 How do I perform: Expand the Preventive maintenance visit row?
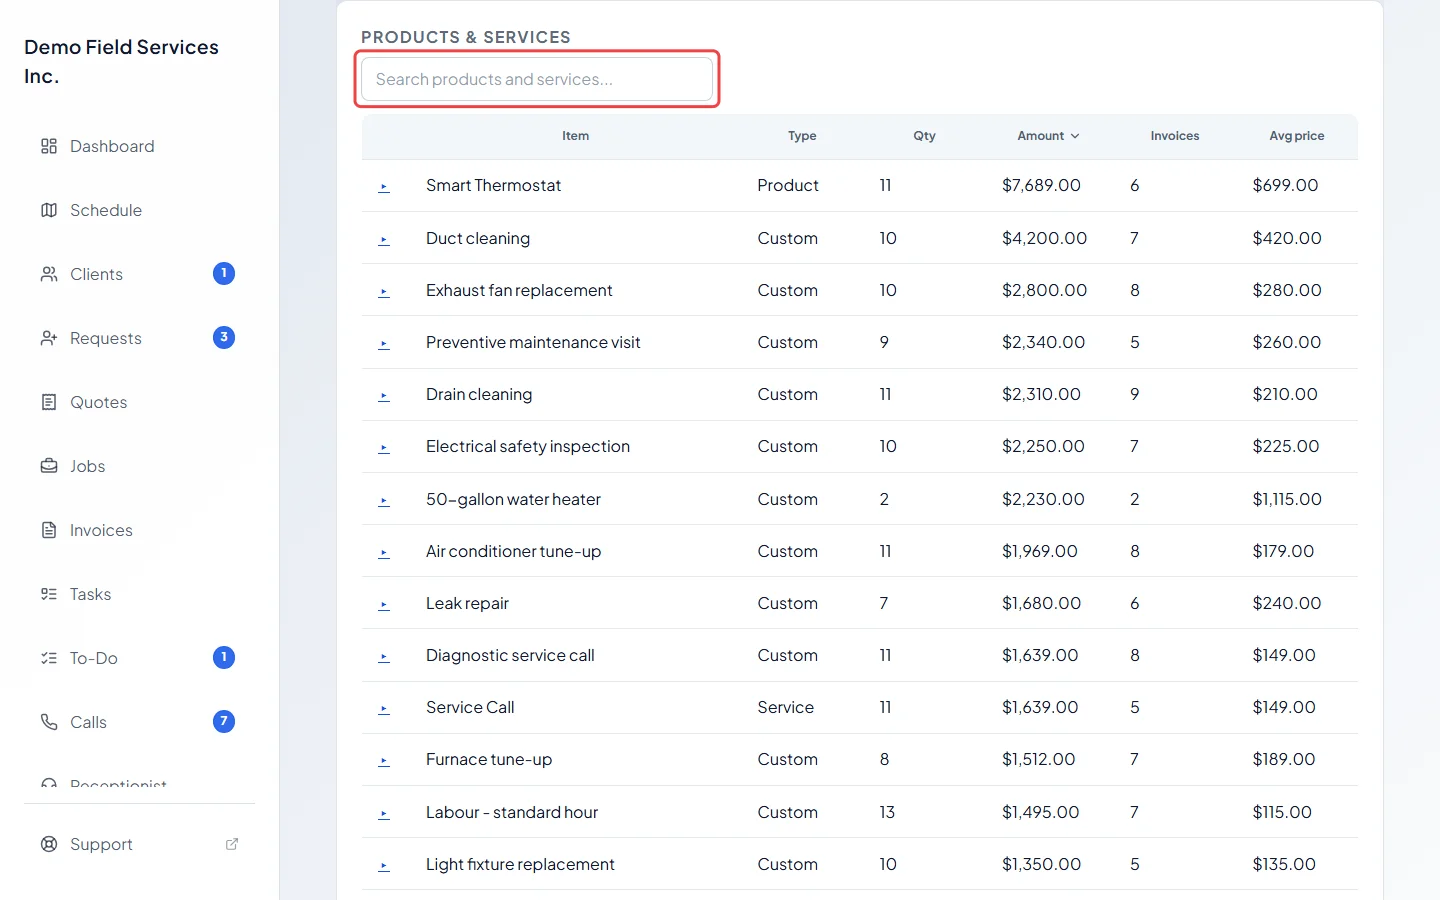384,344
